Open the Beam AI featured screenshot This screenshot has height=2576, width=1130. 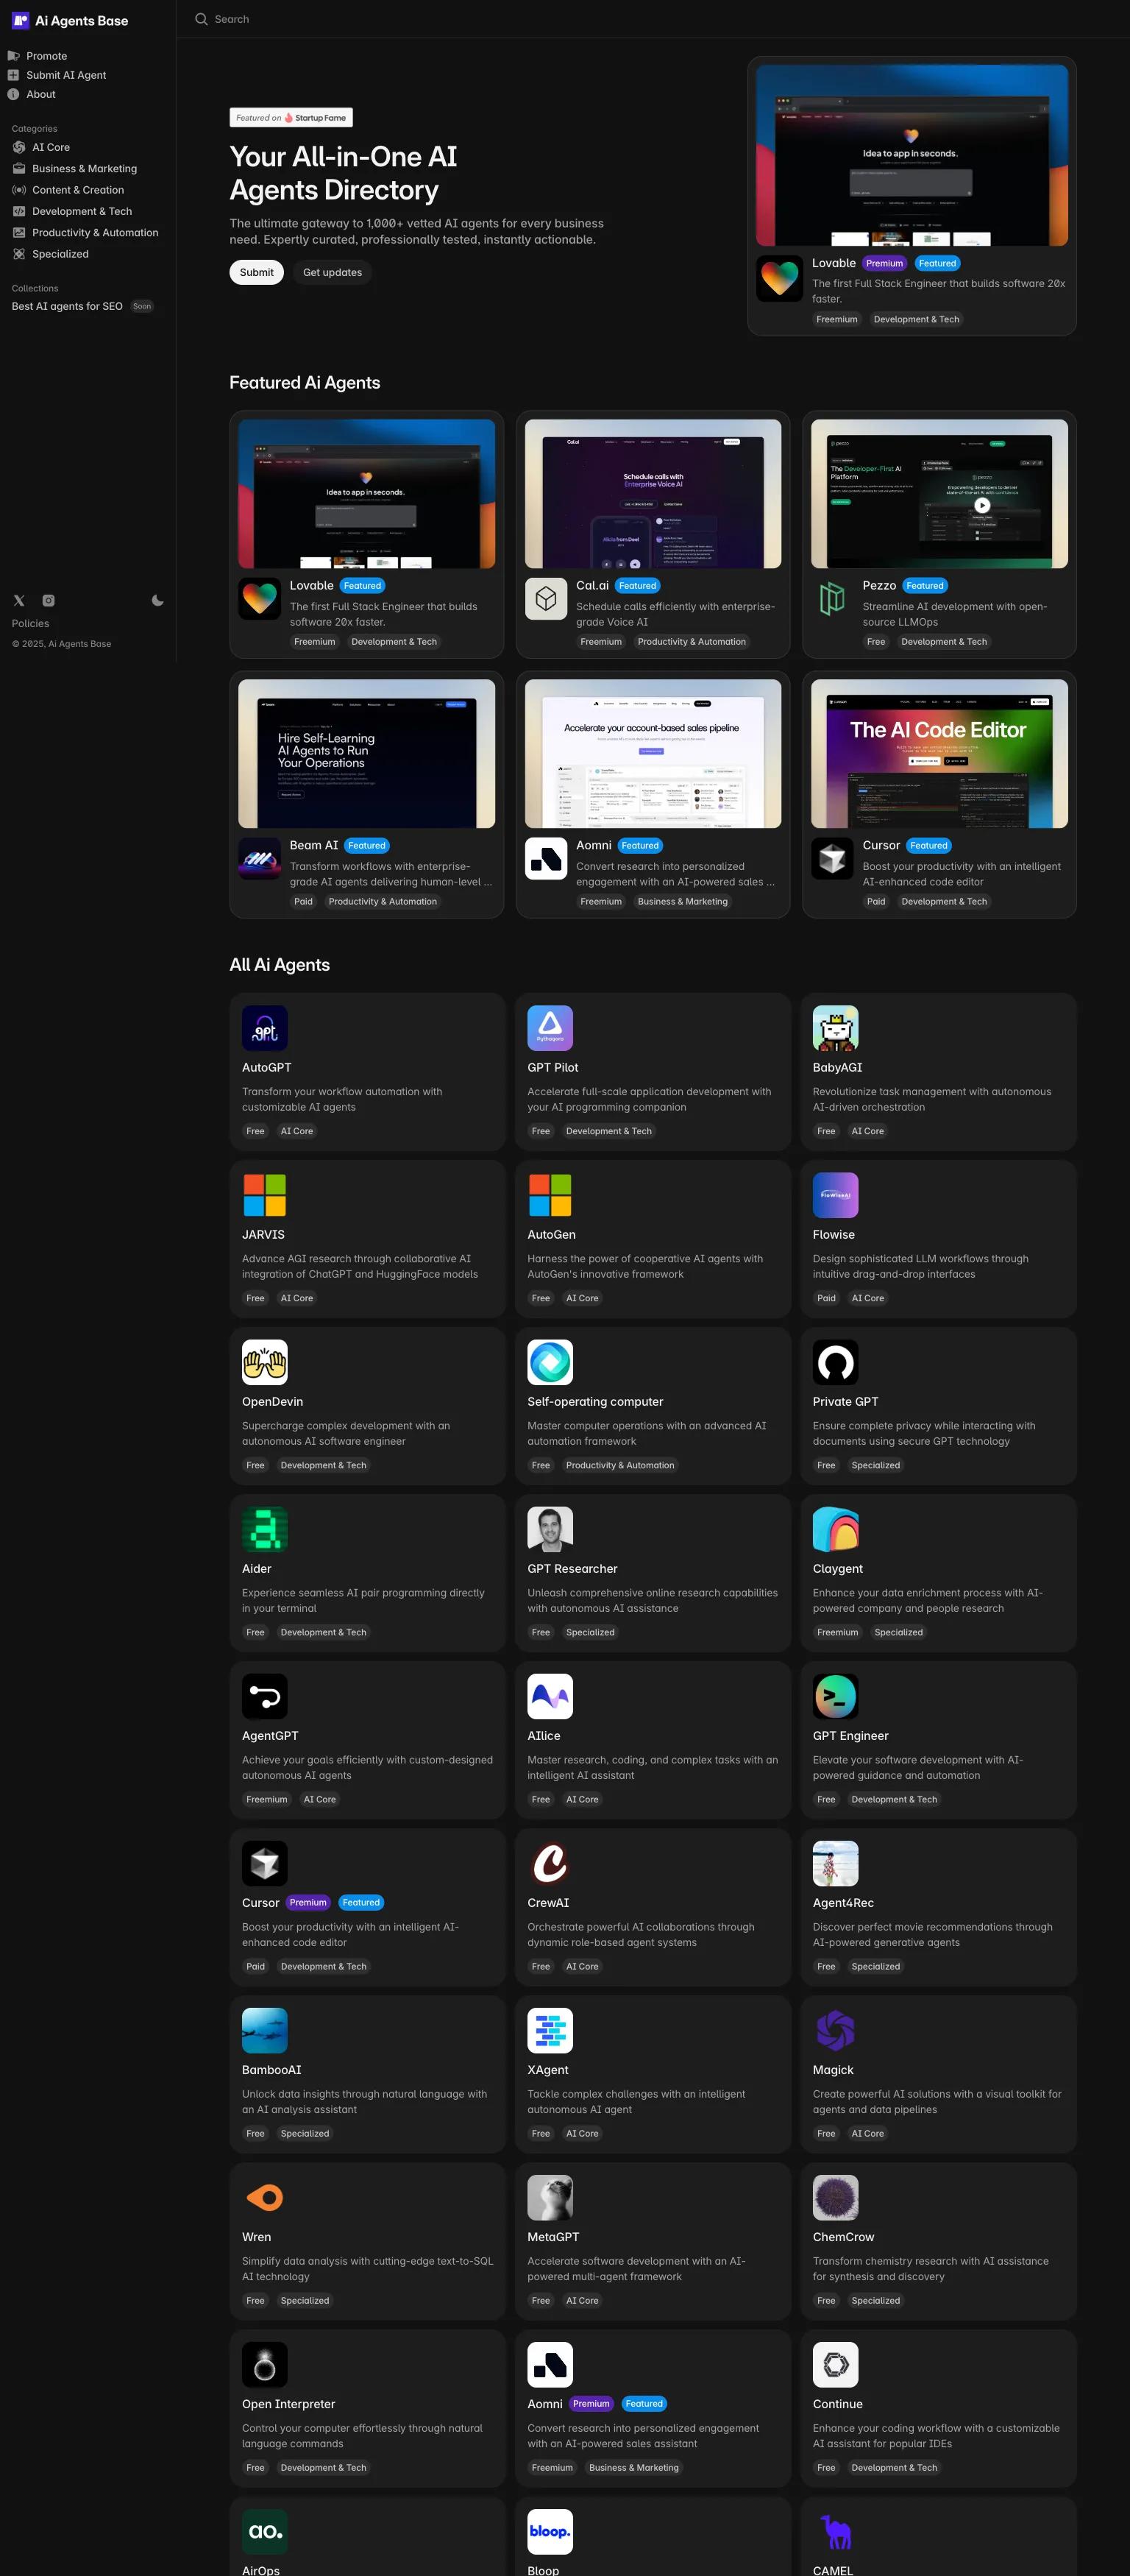[x=367, y=753]
